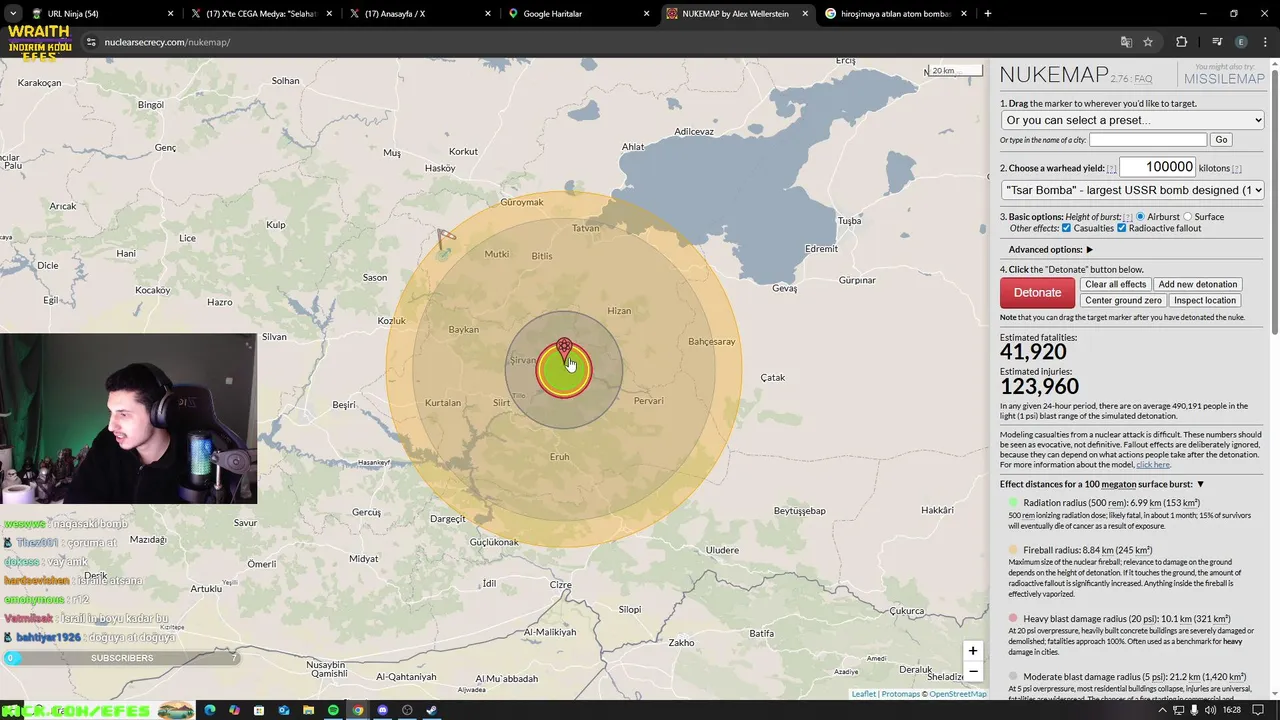
Task: Open the Tsar Bomba warhead preset dropdown
Action: click(x=1132, y=190)
